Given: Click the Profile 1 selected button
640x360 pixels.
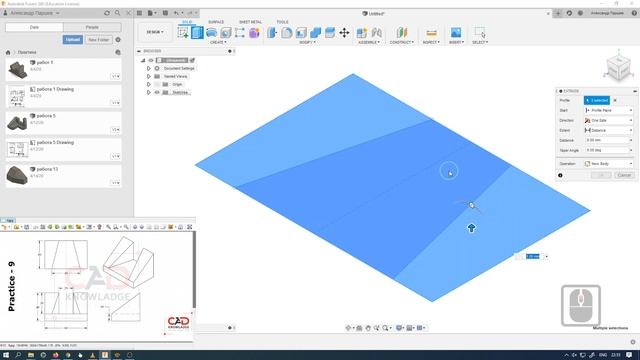Looking at the screenshot, I should click(x=597, y=100).
